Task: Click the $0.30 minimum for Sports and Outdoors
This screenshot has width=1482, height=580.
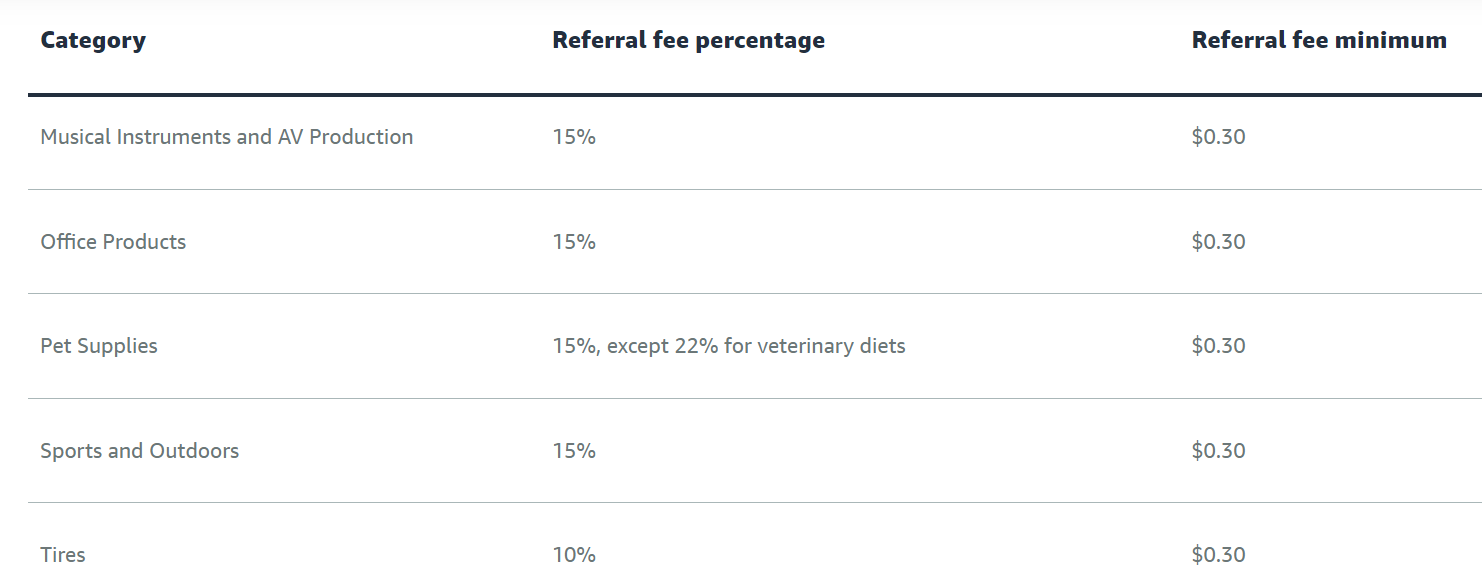Action: click(1218, 451)
